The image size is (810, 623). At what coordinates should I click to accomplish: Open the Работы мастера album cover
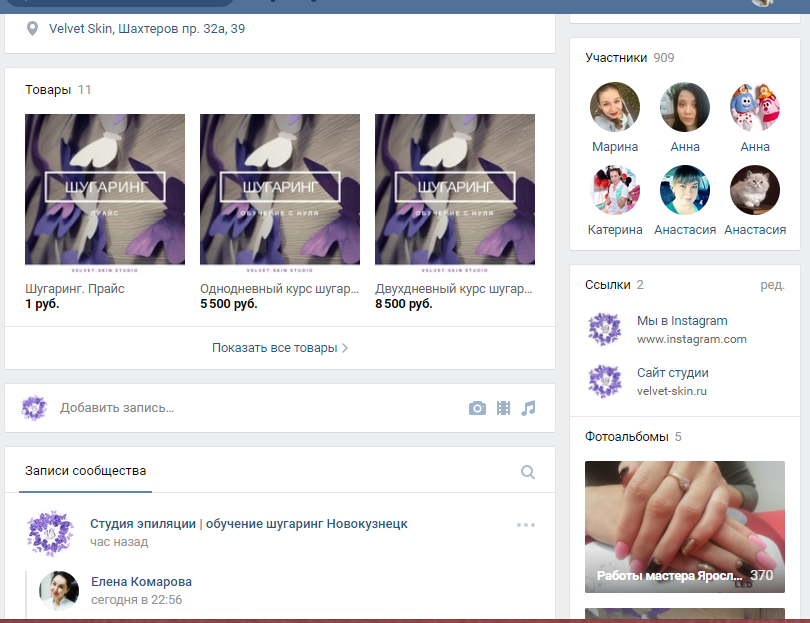pos(684,527)
